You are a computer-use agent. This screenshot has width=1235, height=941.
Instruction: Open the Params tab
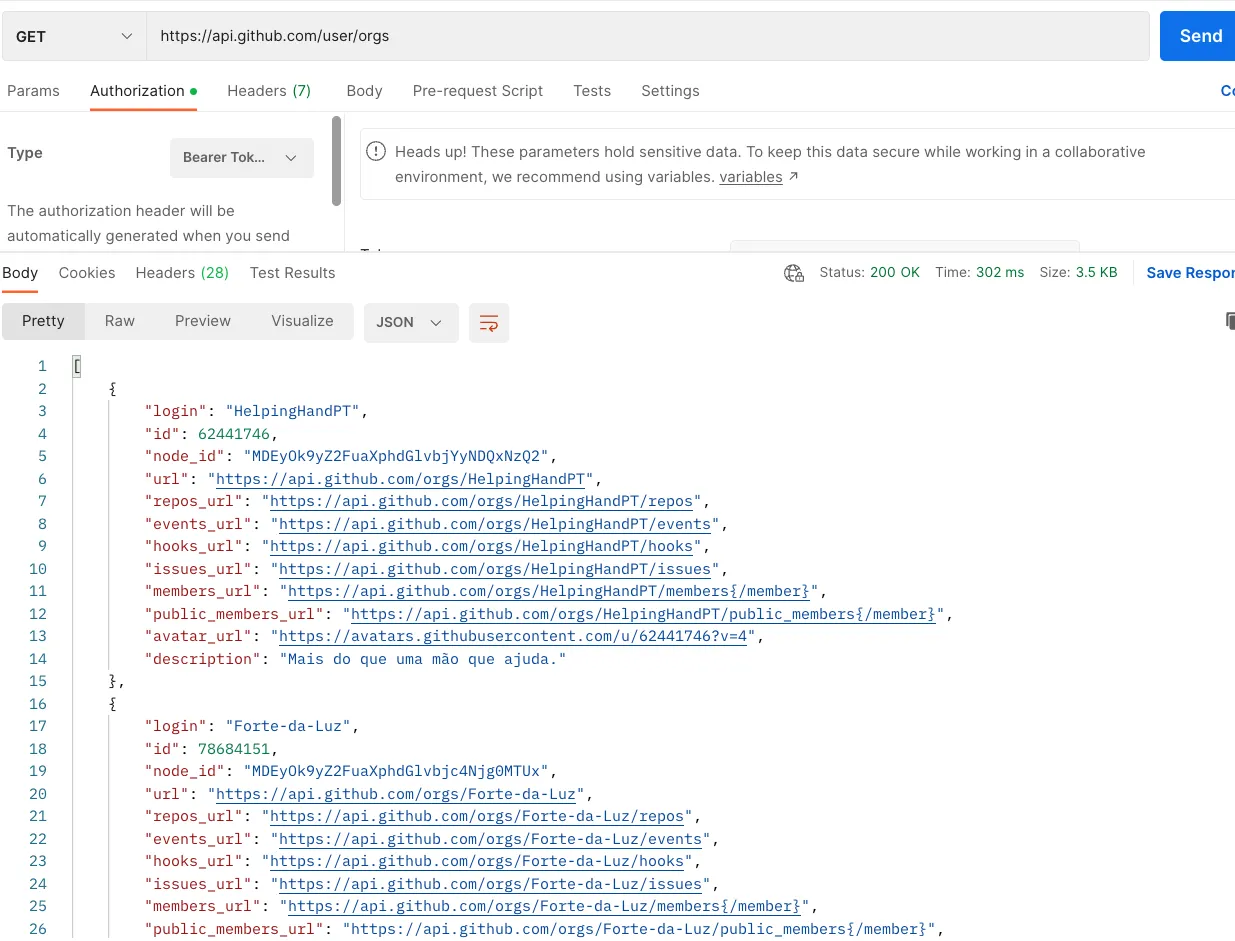pos(34,91)
